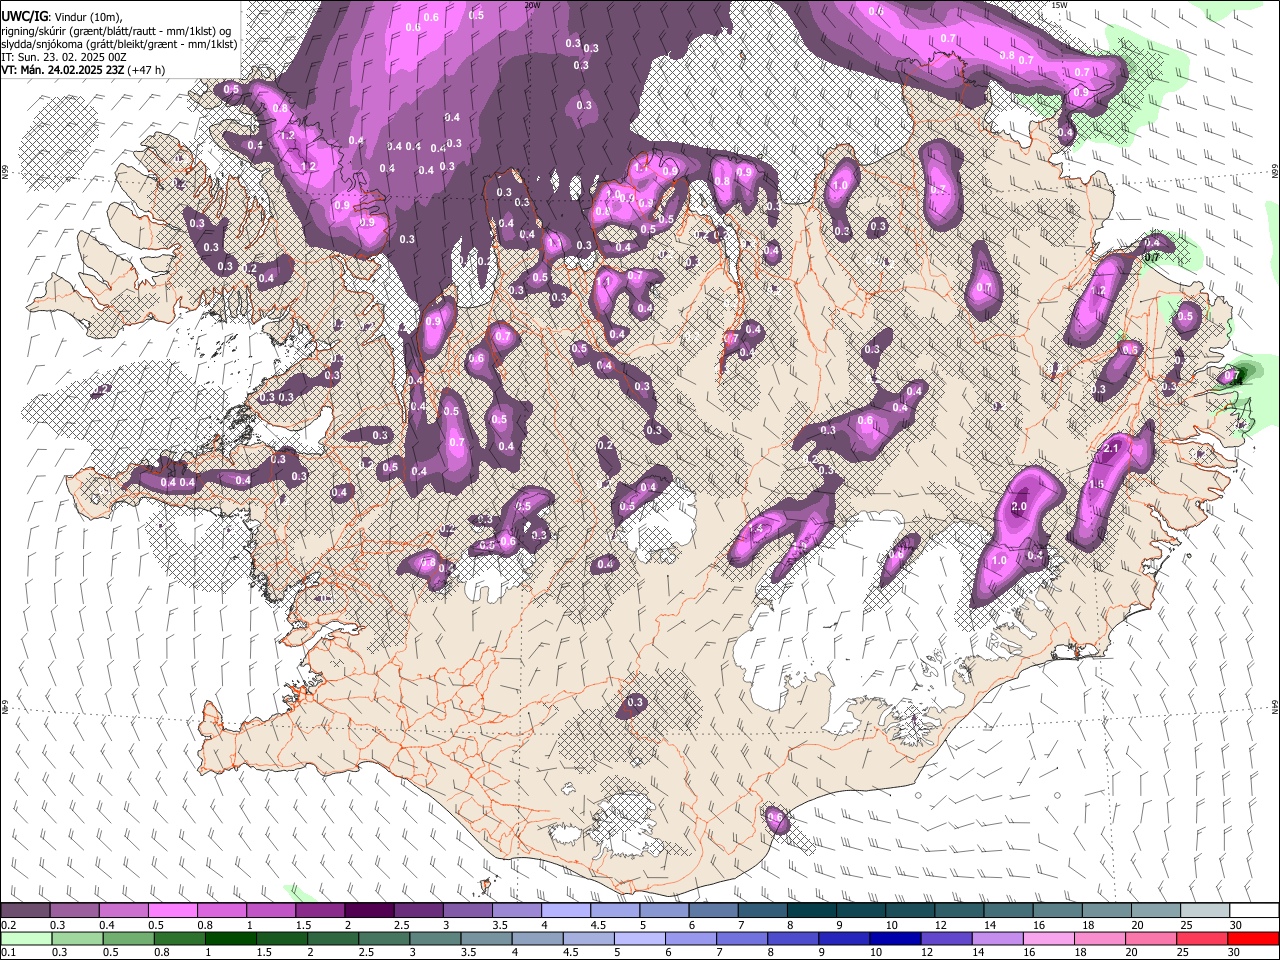Click the dark mauve 0.2 swatch in top legend
This screenshot has height=960, width=1280.
point(25,911)
